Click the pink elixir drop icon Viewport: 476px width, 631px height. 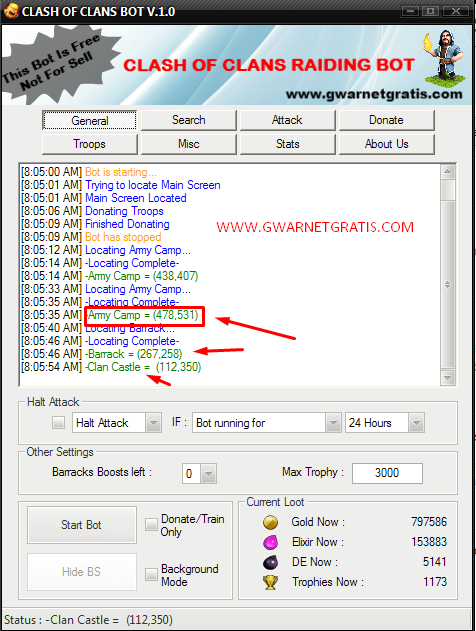coord(270,542)
